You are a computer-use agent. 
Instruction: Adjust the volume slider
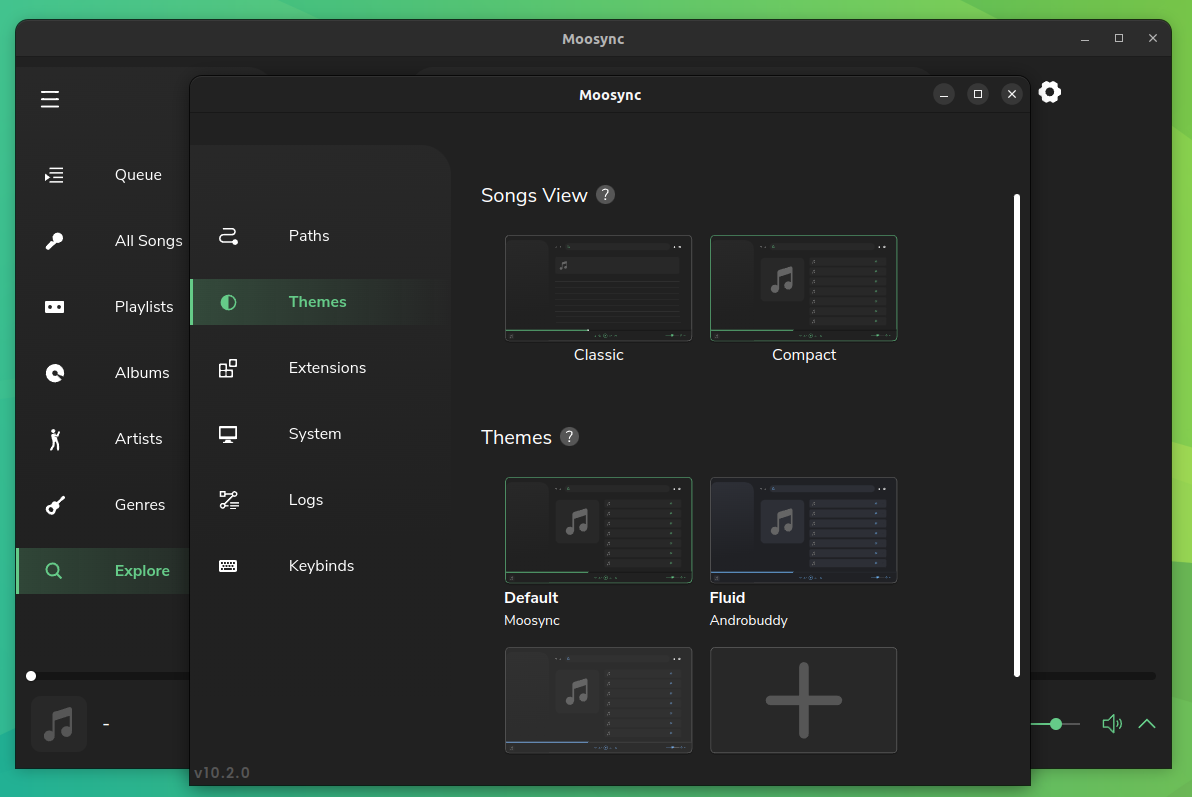pyautogui.click(x=1057, y=724)
